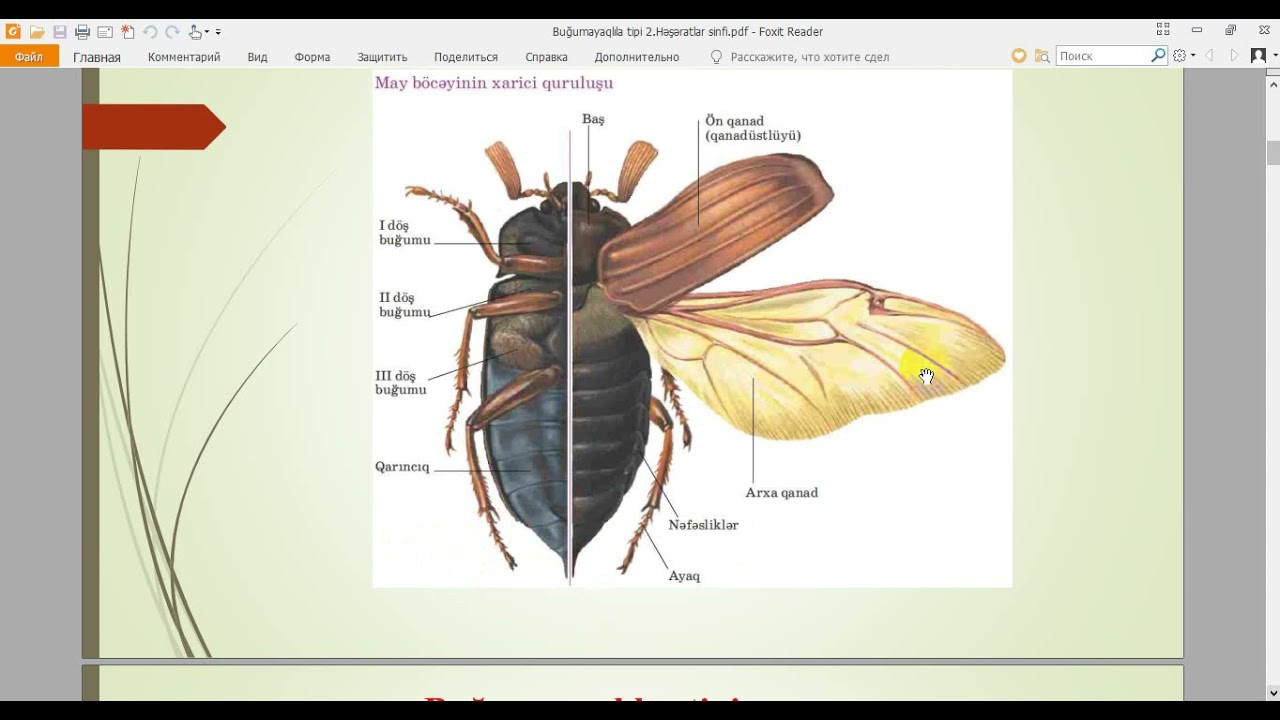
Task: Toggle full screen ribbon mode icon
Action: coord(1163,31)
